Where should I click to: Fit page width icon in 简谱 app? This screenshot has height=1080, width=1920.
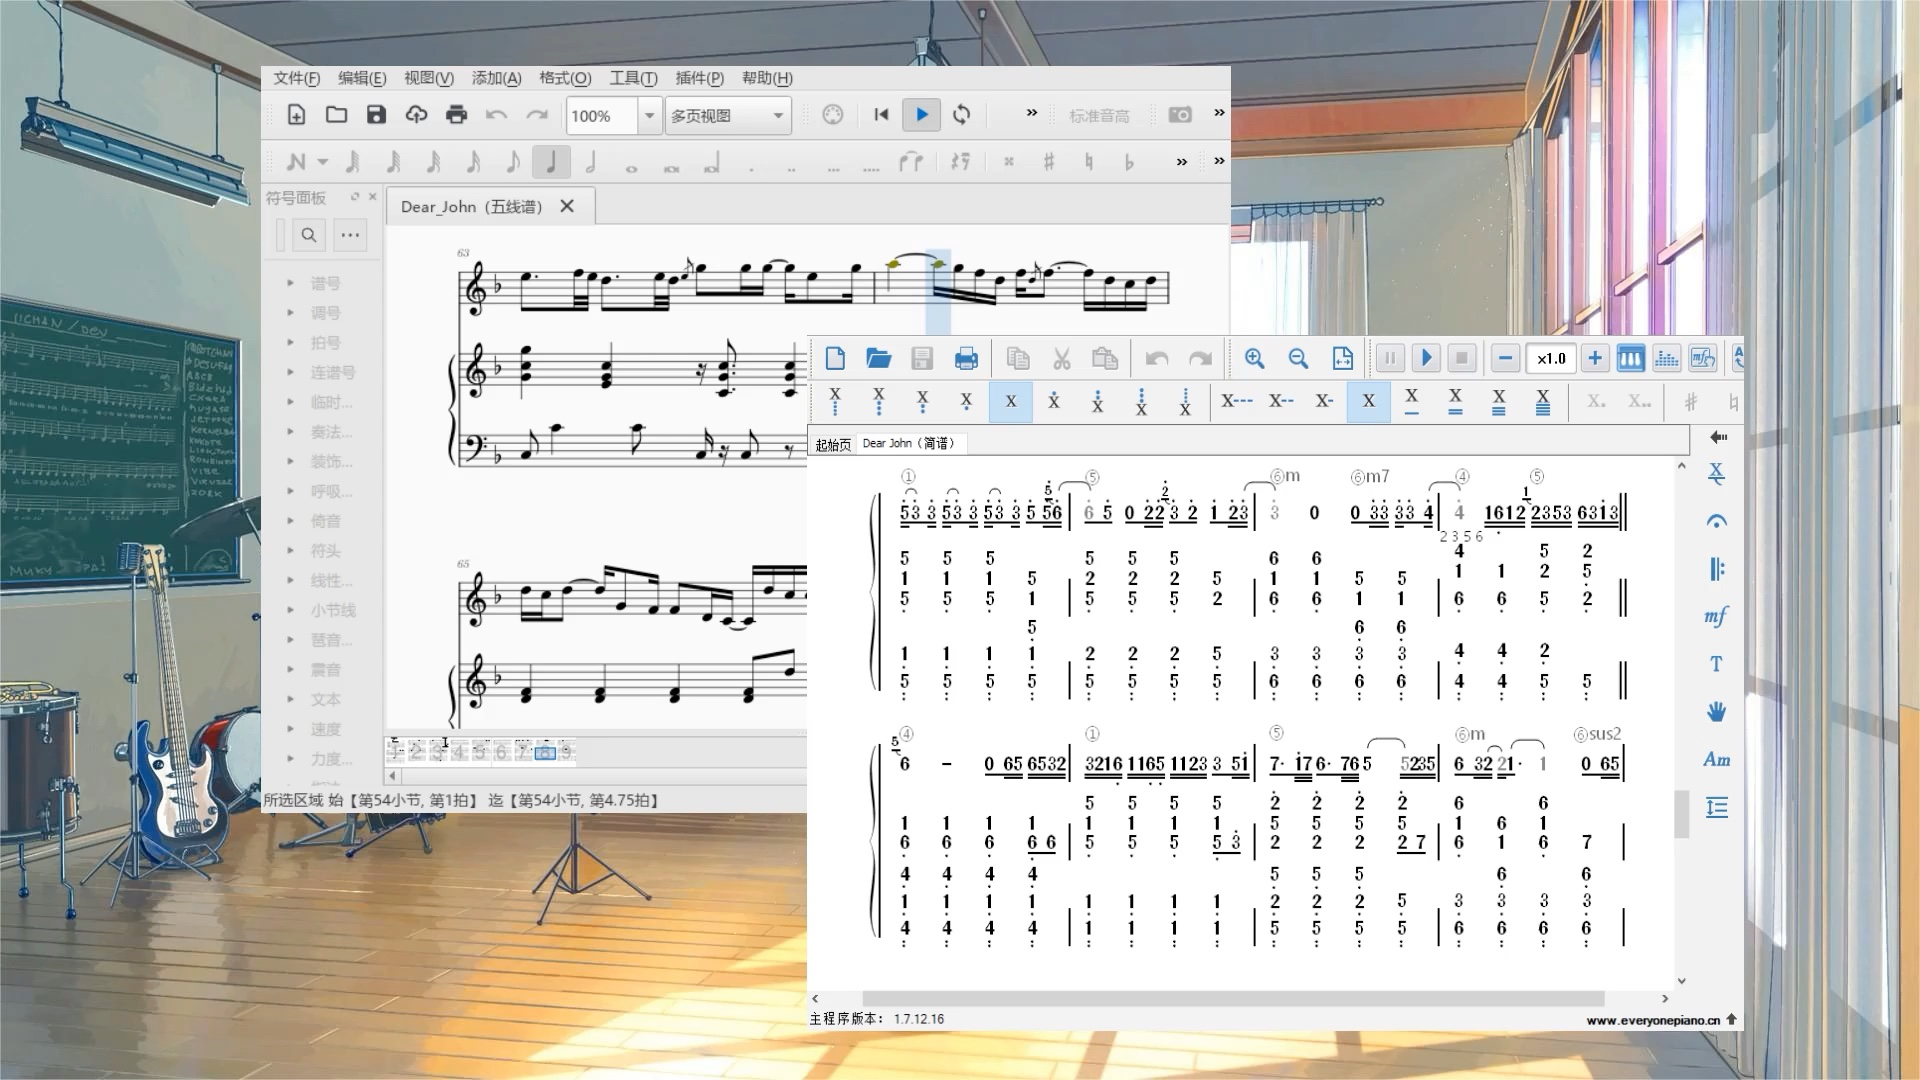tap(1342, 358)
